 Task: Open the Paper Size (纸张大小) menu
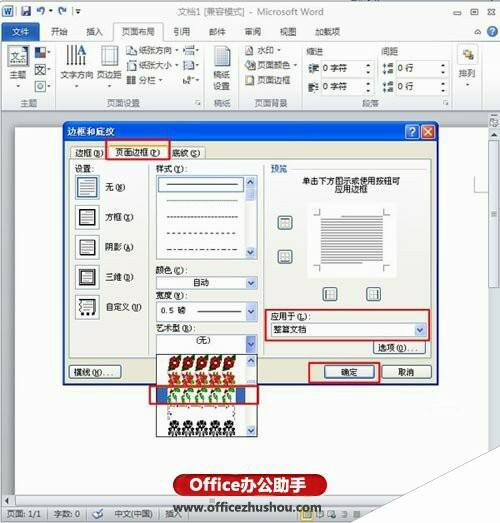coord(153,65)
